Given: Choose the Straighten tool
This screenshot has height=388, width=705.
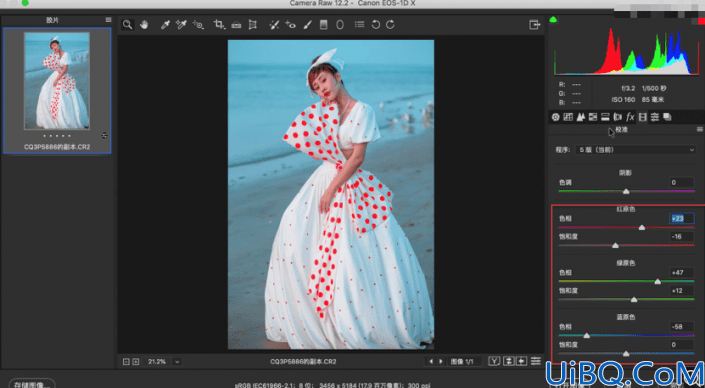Looking at the screenshot, I should [236, 25].
